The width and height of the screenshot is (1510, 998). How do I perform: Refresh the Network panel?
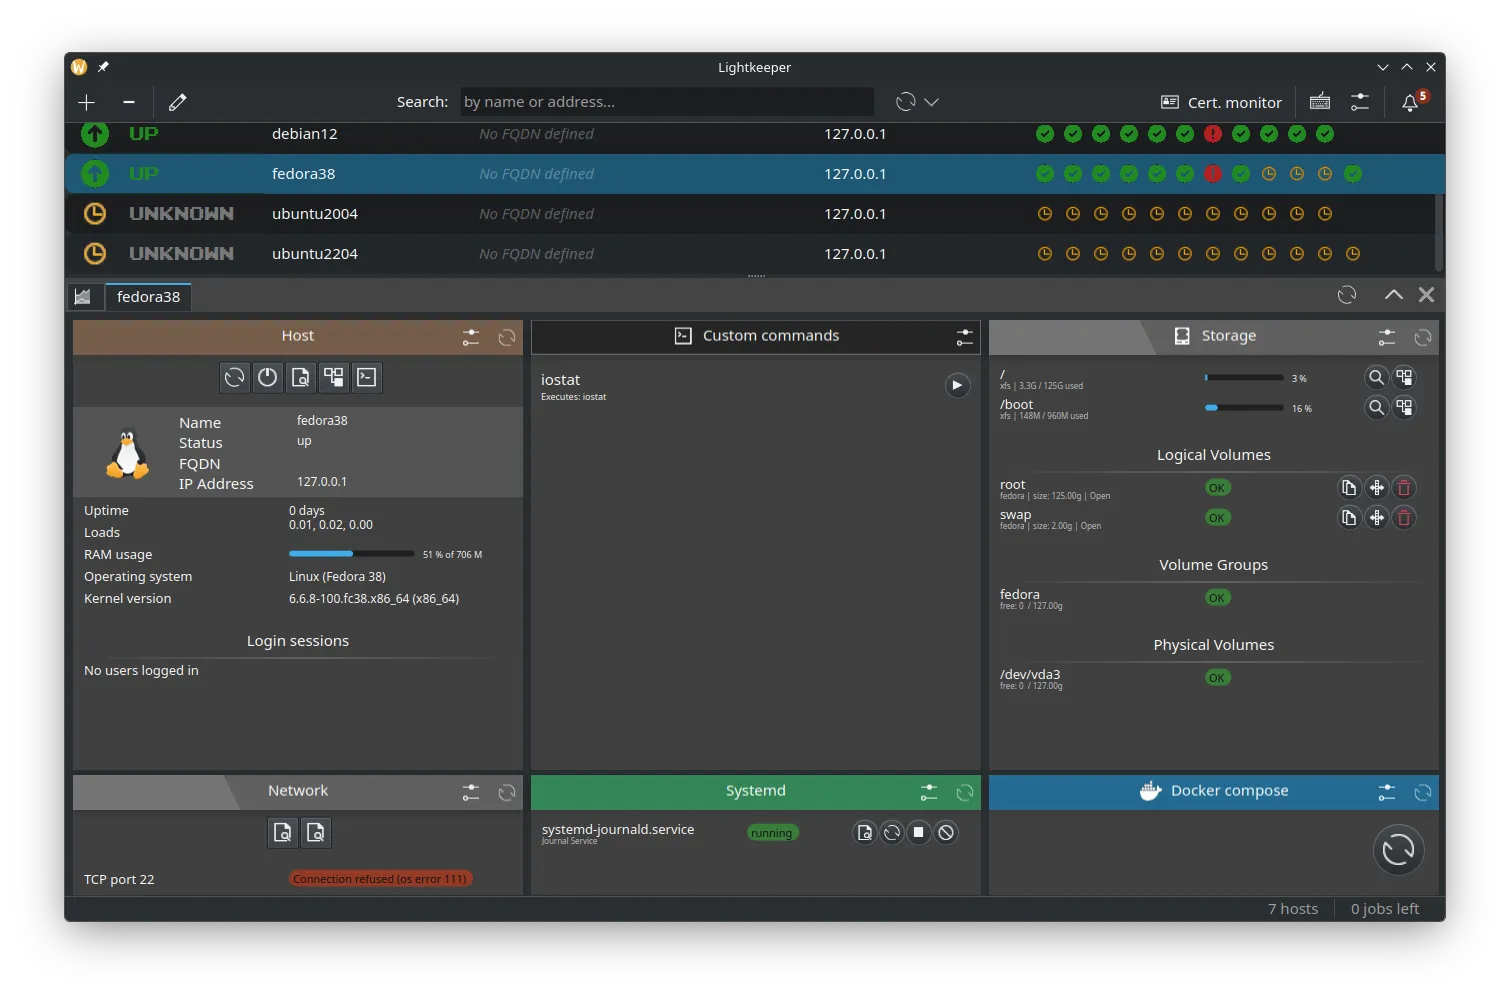tap(507, 792)
